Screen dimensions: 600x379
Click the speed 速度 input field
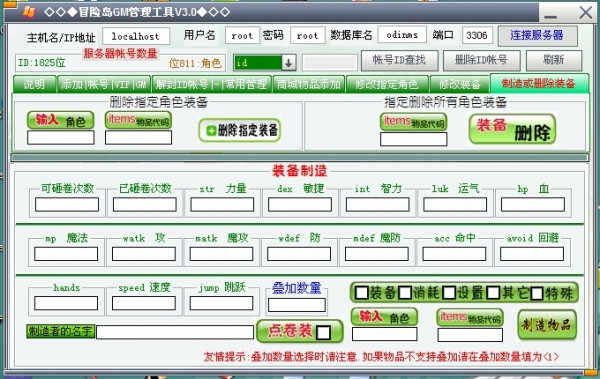144,303
